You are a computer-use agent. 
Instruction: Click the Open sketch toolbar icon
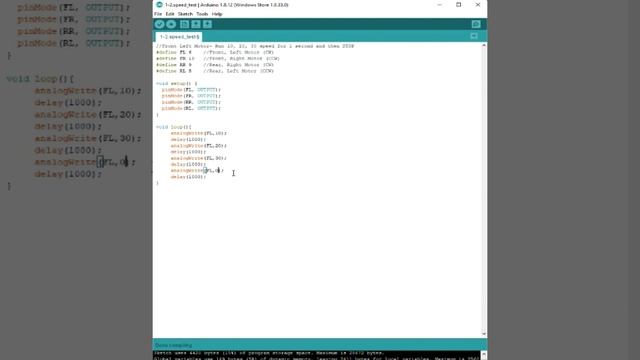pos(196,24)
